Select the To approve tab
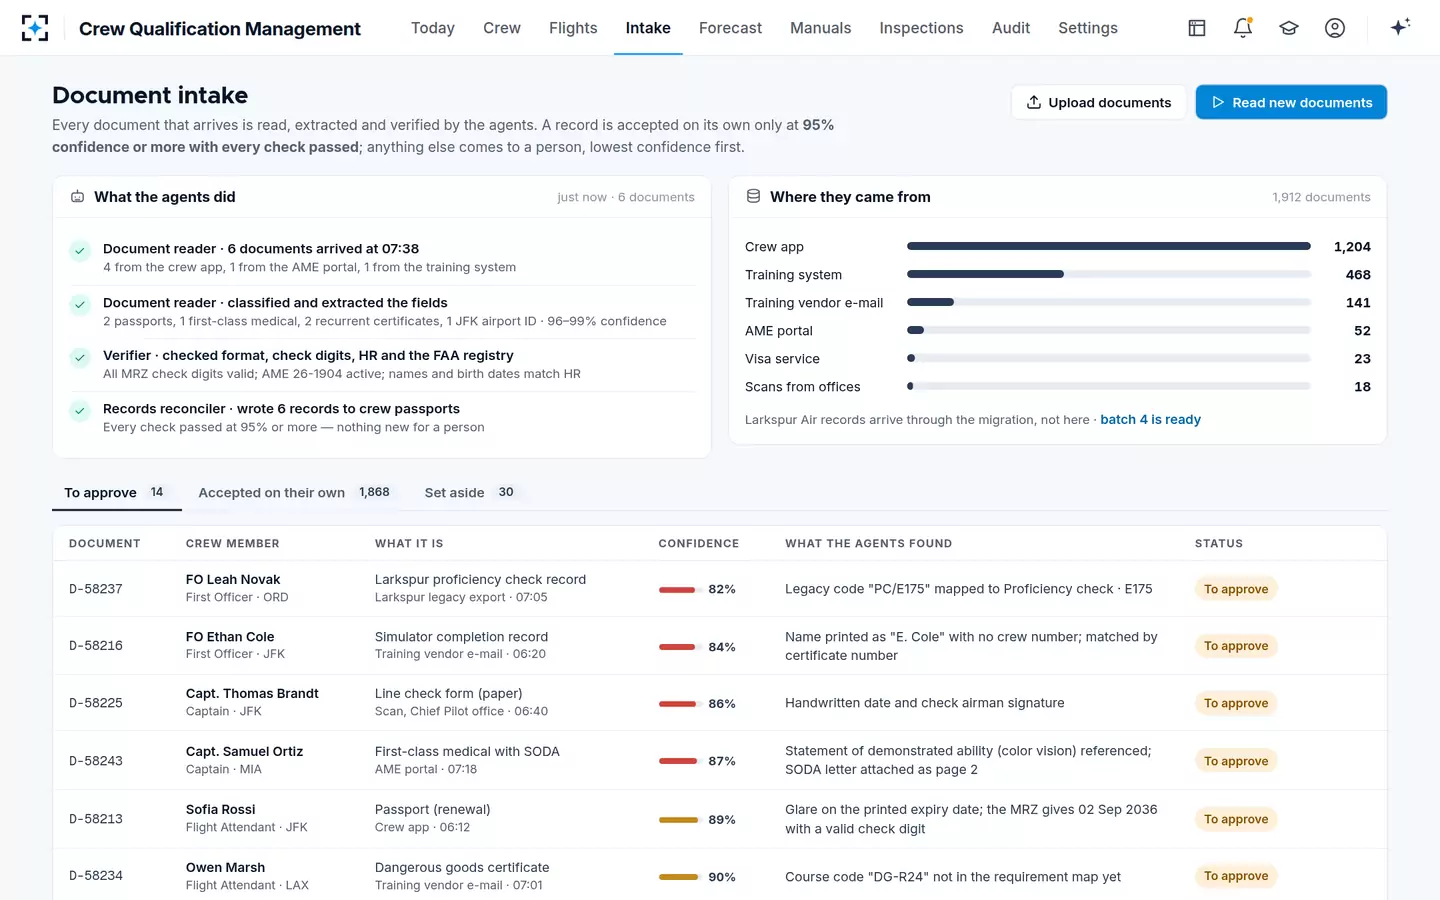Image resolution: width=1440 pixels, height=900 pixels. click(116, 492)
